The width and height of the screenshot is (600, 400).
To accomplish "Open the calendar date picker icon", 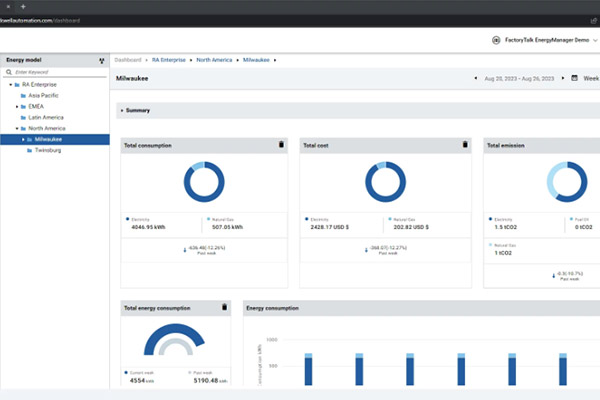I will 574,78.
